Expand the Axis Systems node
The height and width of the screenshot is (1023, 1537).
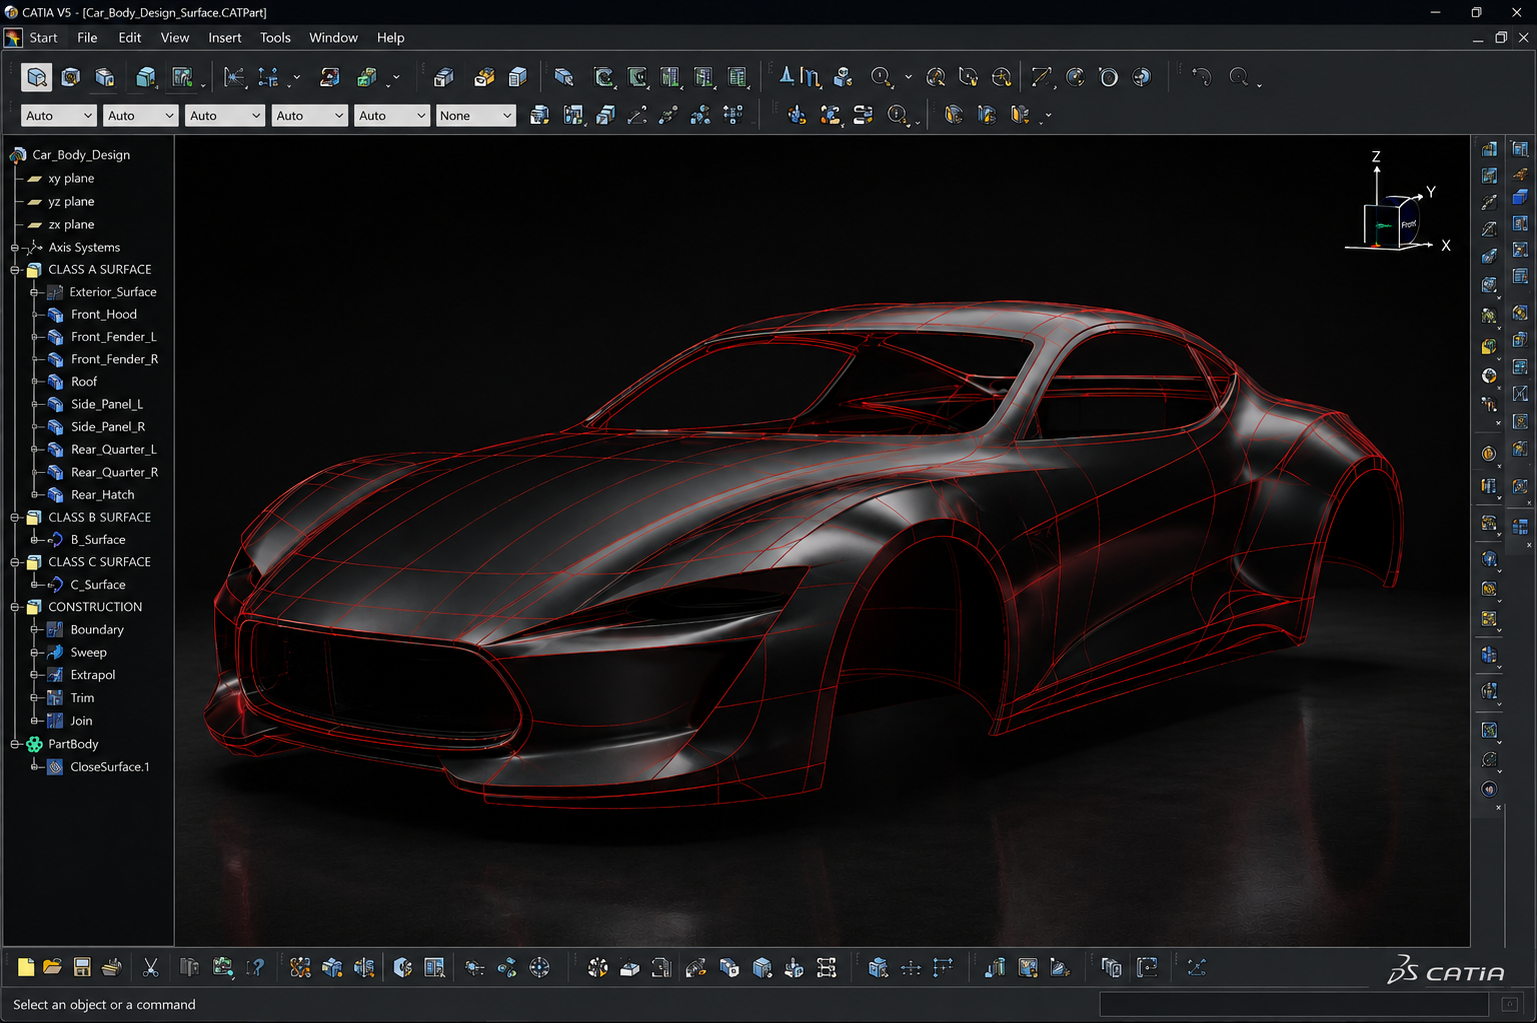[15, 248]
